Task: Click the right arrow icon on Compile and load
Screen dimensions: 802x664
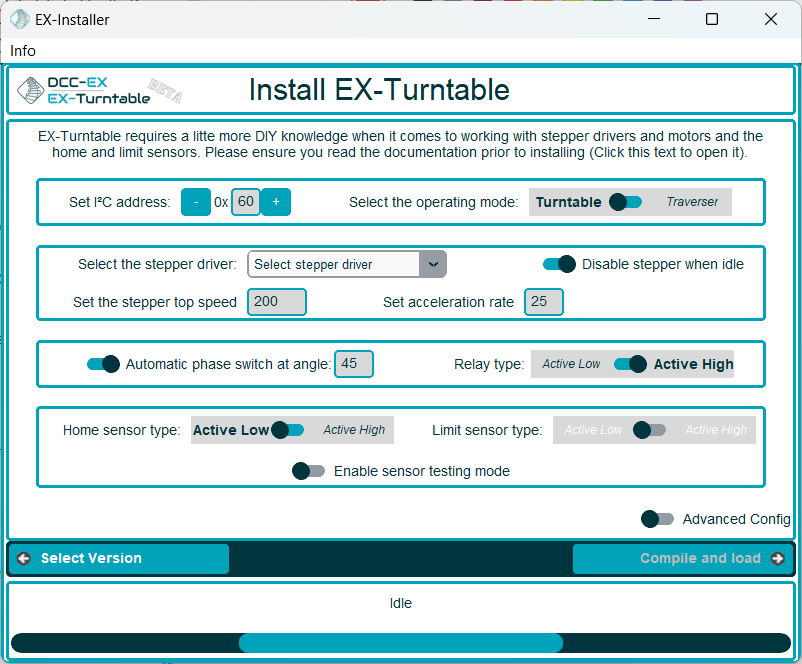Action: [778, 559]
